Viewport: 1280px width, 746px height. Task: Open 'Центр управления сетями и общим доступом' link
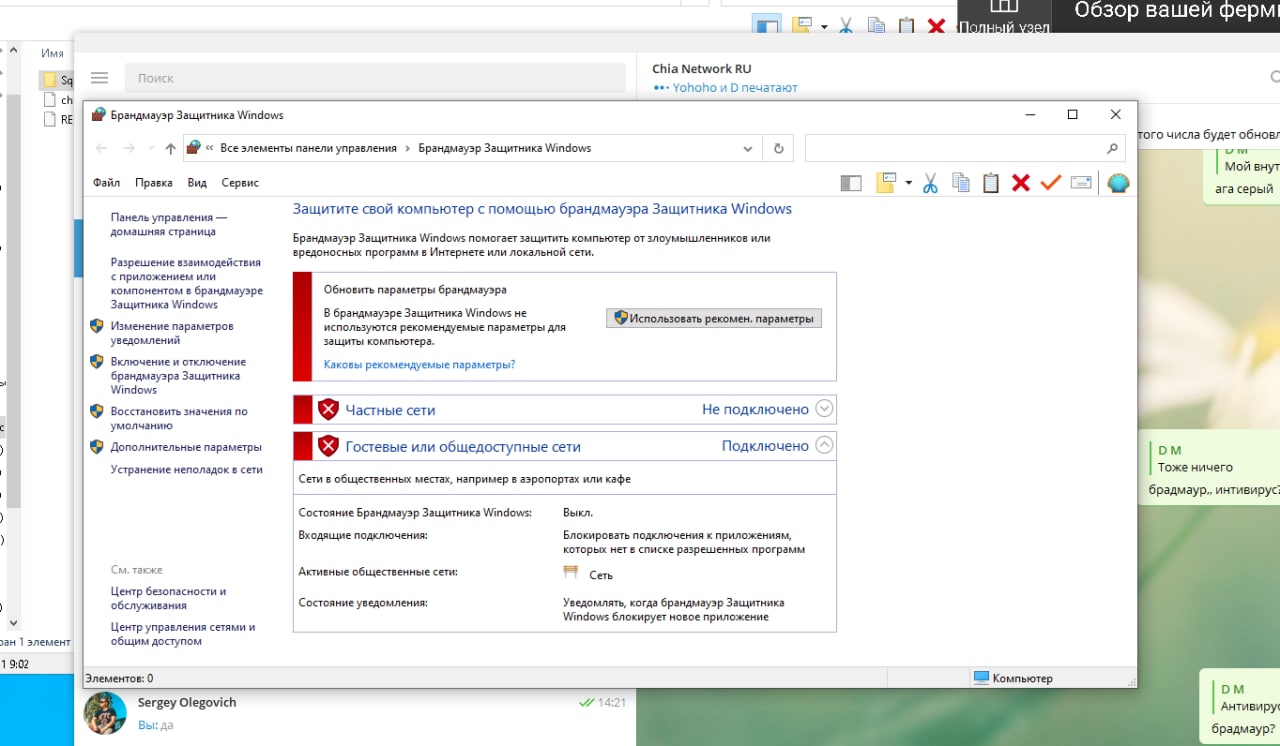click(183, 634)
